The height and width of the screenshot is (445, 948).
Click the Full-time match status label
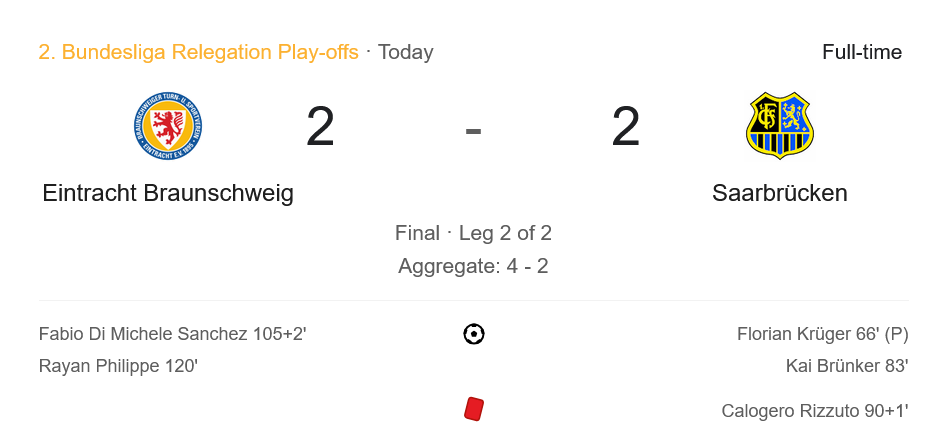click(x=862, y=52)
